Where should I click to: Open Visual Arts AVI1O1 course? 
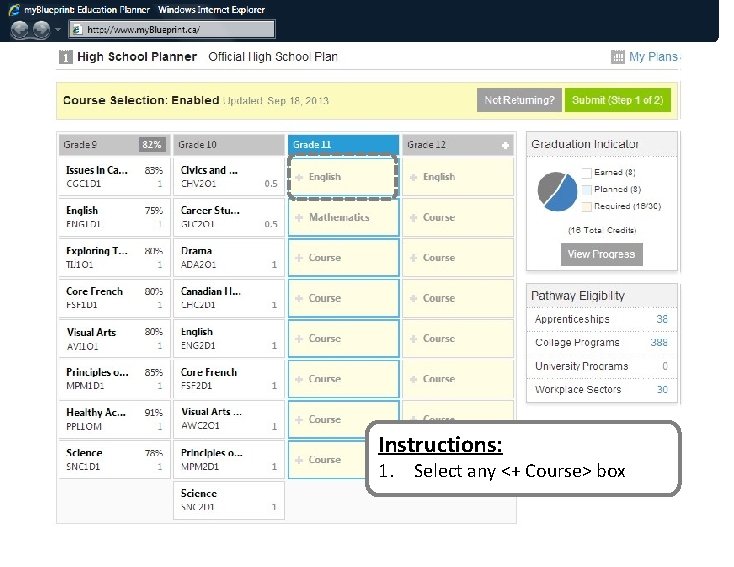point(113,339)
